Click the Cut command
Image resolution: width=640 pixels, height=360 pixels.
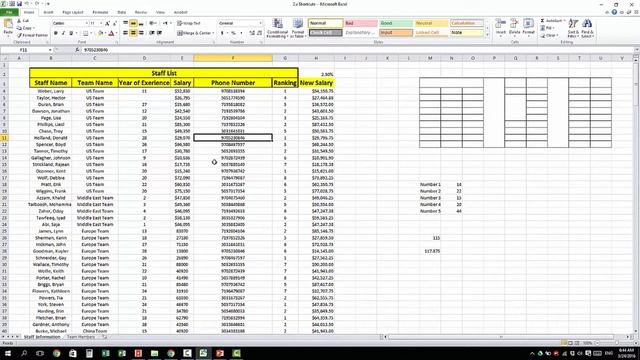pos(22,21)
